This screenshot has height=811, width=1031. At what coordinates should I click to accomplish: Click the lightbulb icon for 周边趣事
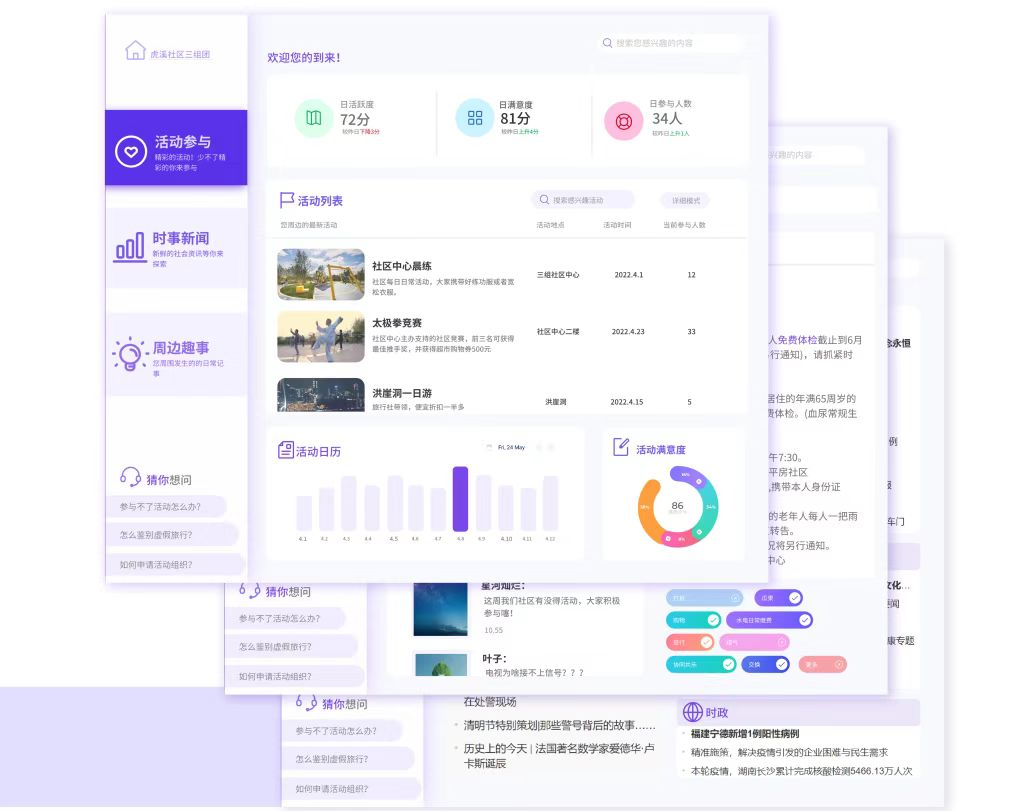[129, 355]
